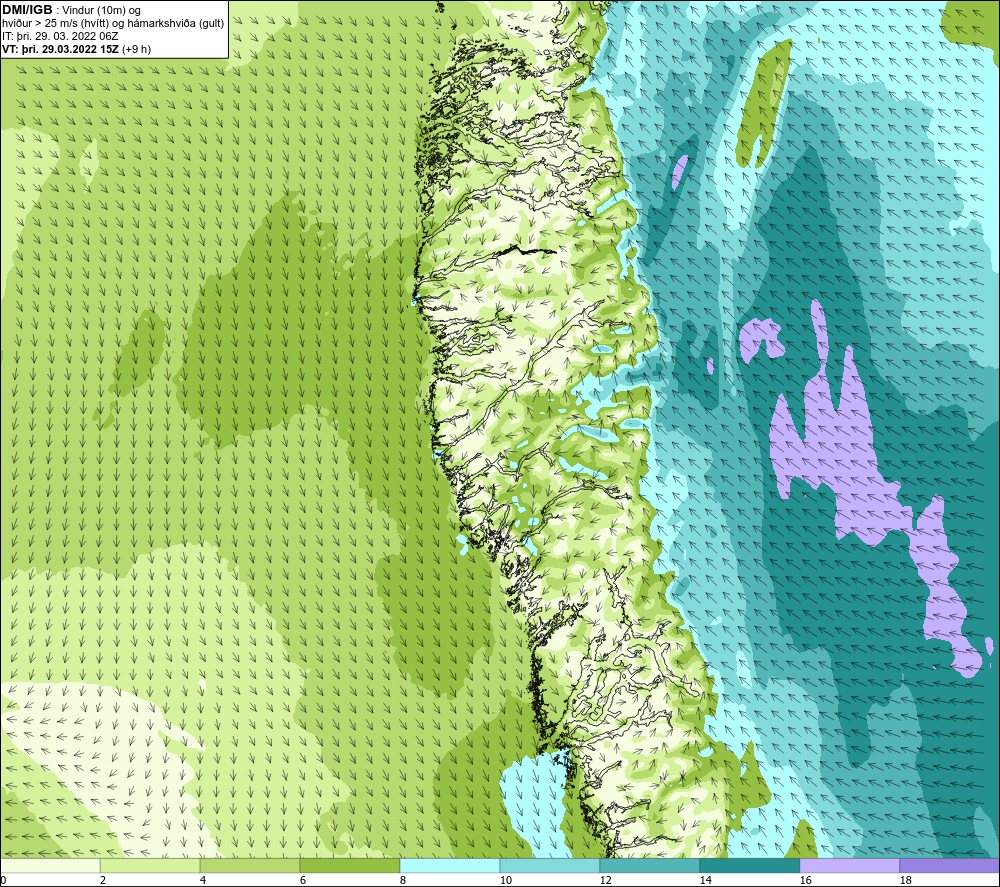The height and width of the screenshot is (887, 1000).
Task: Click the 10–12 m/s light teal legend swatch
Action: [550, 865]
